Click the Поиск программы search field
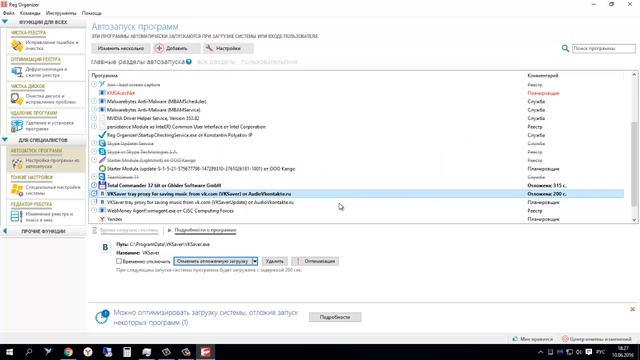640x360 pixels. (604, 49)
